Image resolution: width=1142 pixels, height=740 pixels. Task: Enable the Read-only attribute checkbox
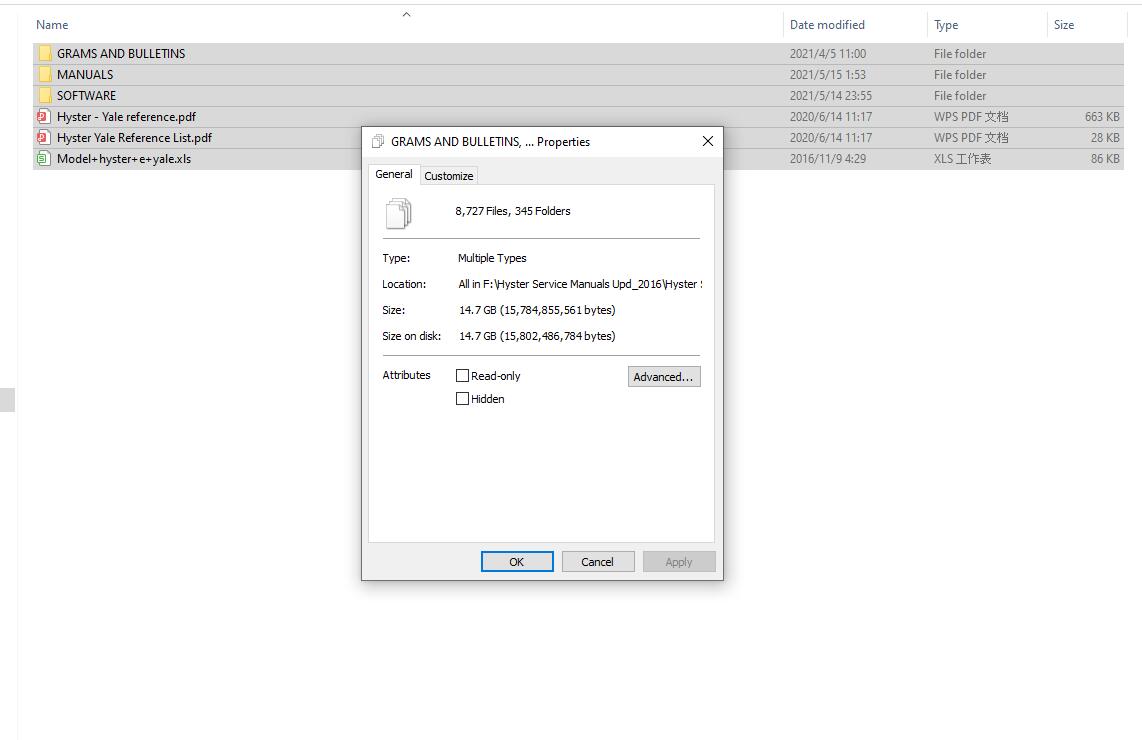tap(462, 375)
